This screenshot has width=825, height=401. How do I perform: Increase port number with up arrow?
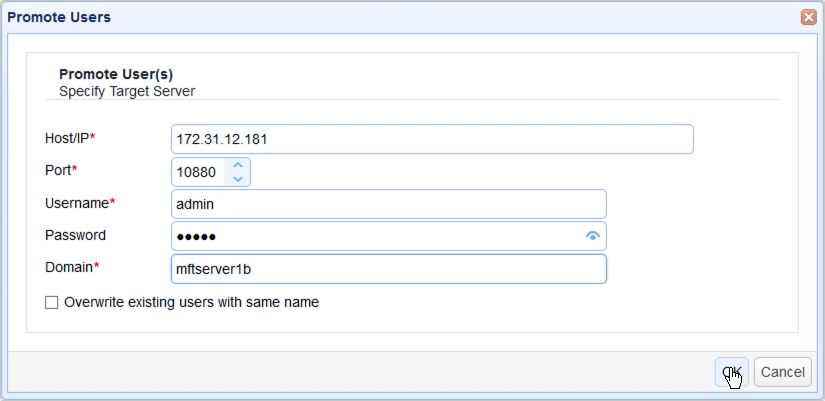point(238,164)
